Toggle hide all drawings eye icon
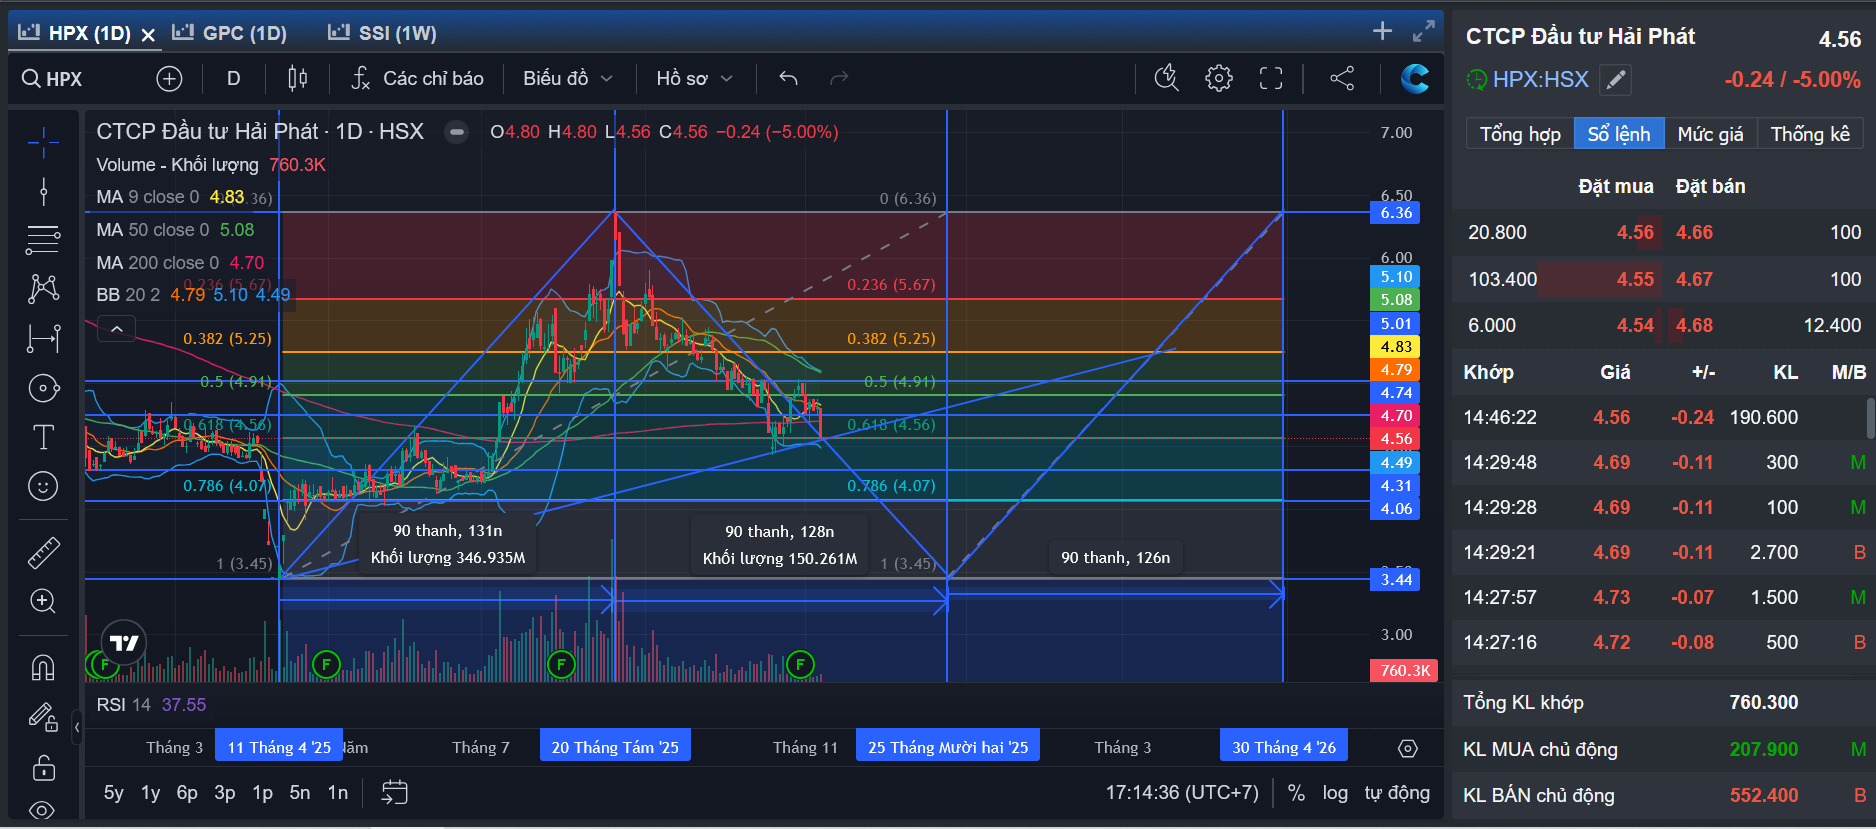 click(43, 810)
